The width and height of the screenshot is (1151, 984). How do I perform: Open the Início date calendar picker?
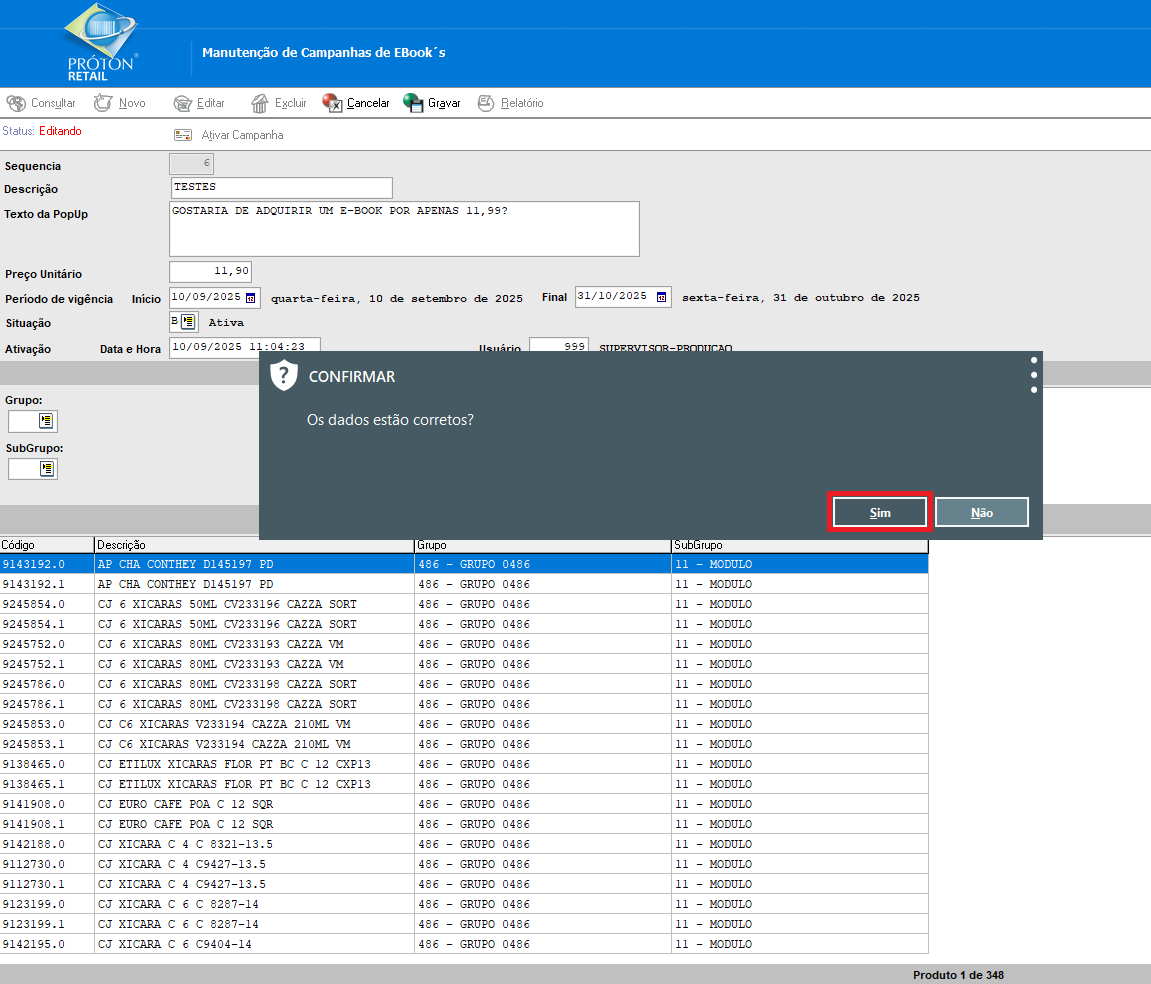(x=250, y=298)
